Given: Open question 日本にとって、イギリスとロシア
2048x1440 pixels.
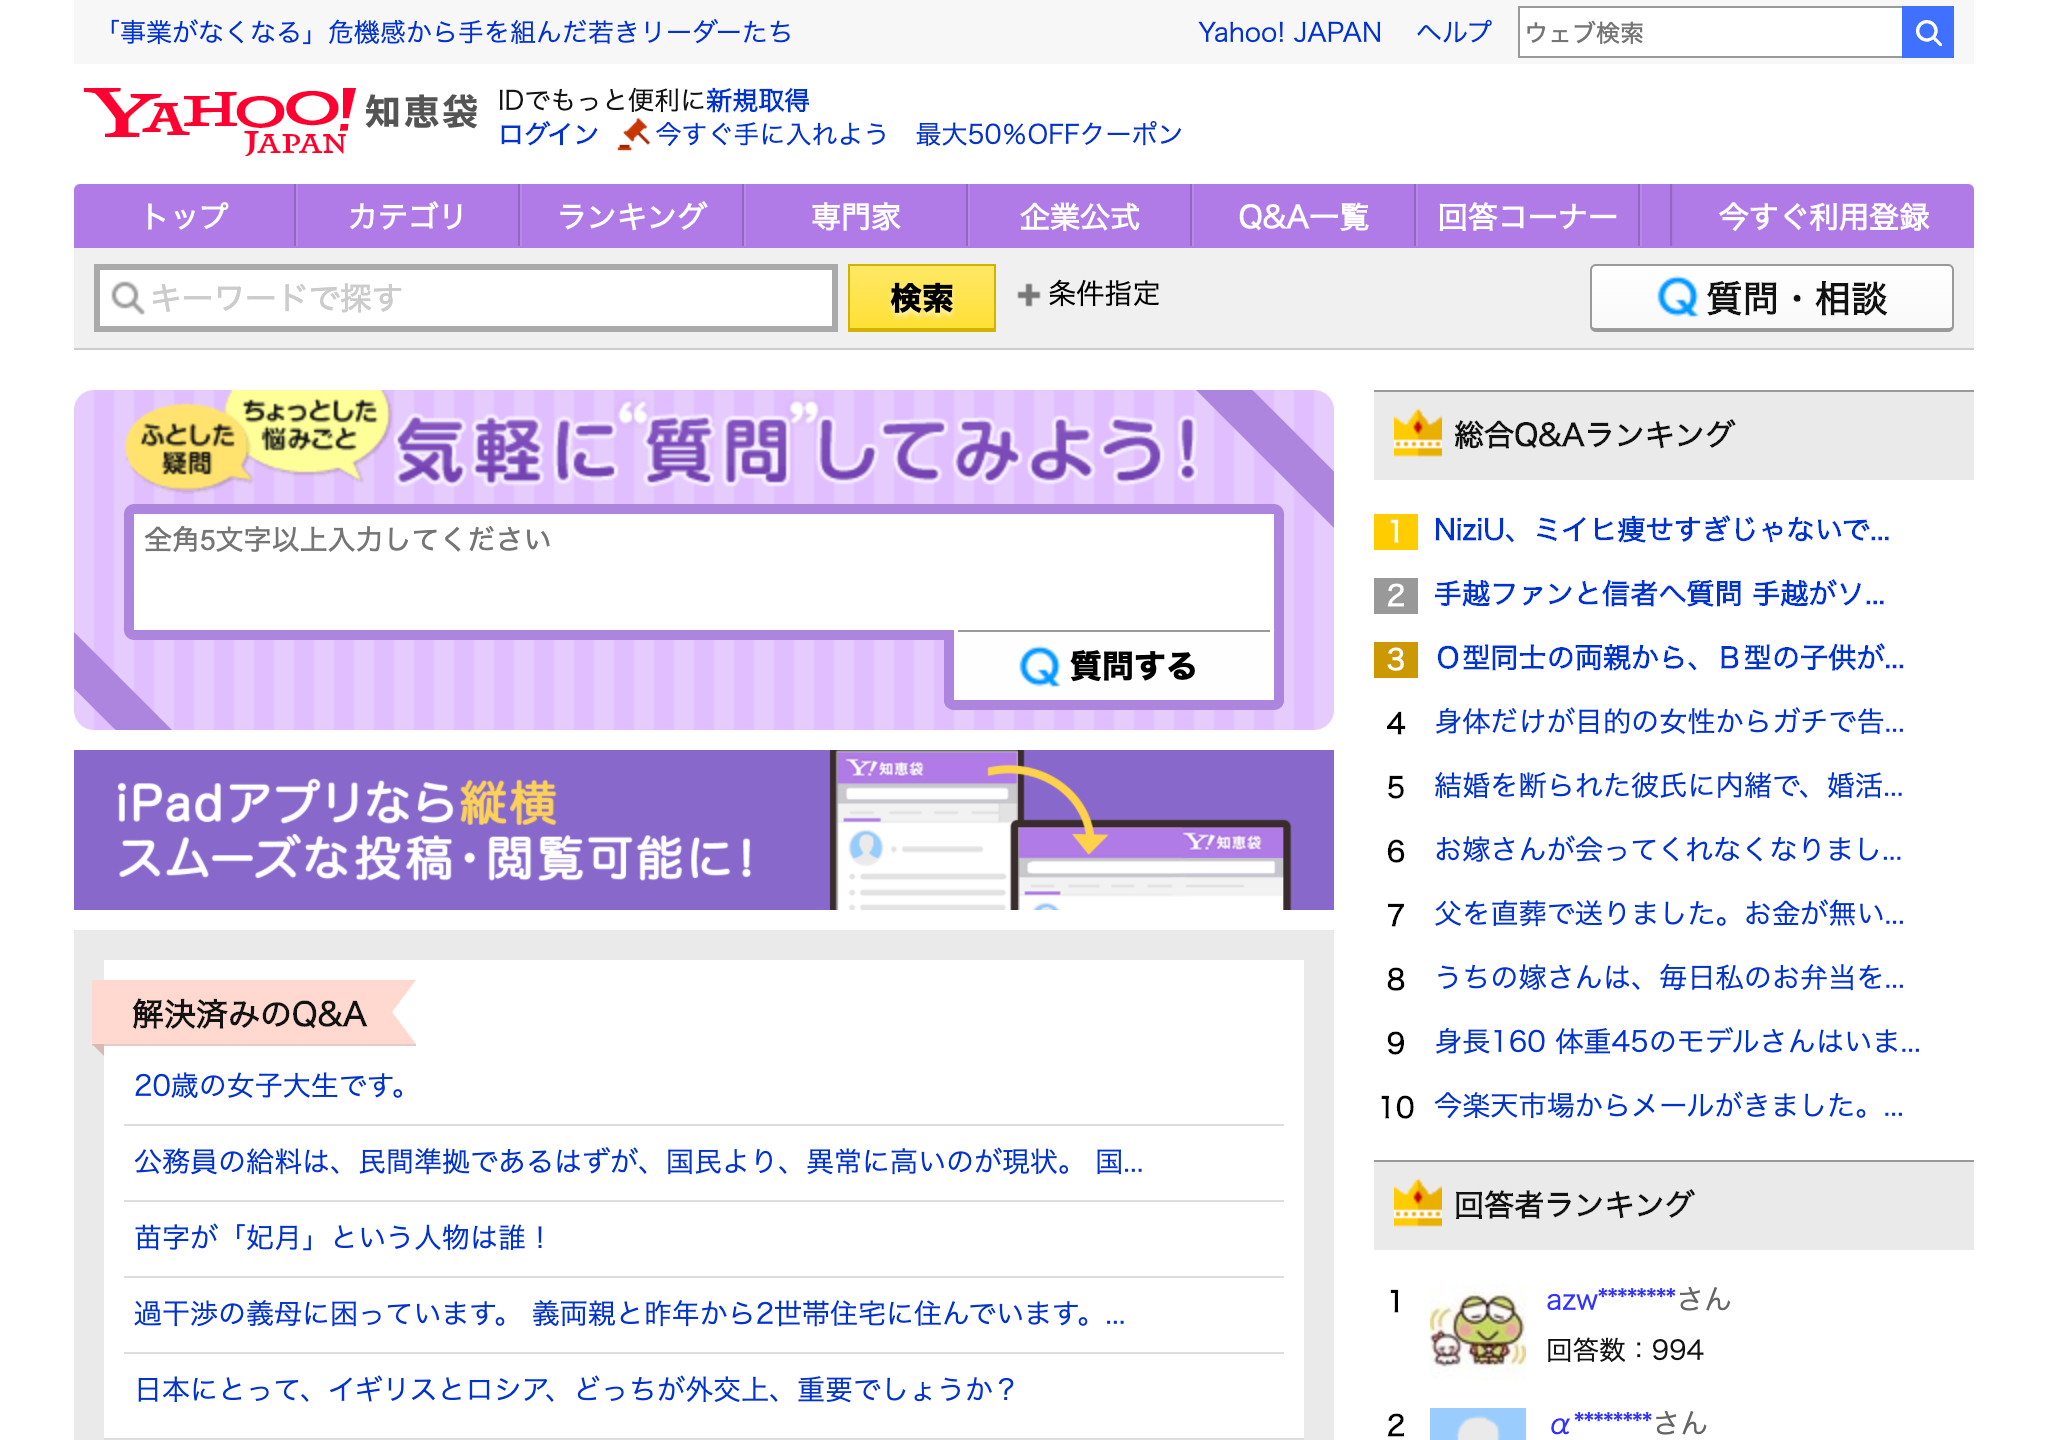Looking at the screenshot, I should 575,1390.
